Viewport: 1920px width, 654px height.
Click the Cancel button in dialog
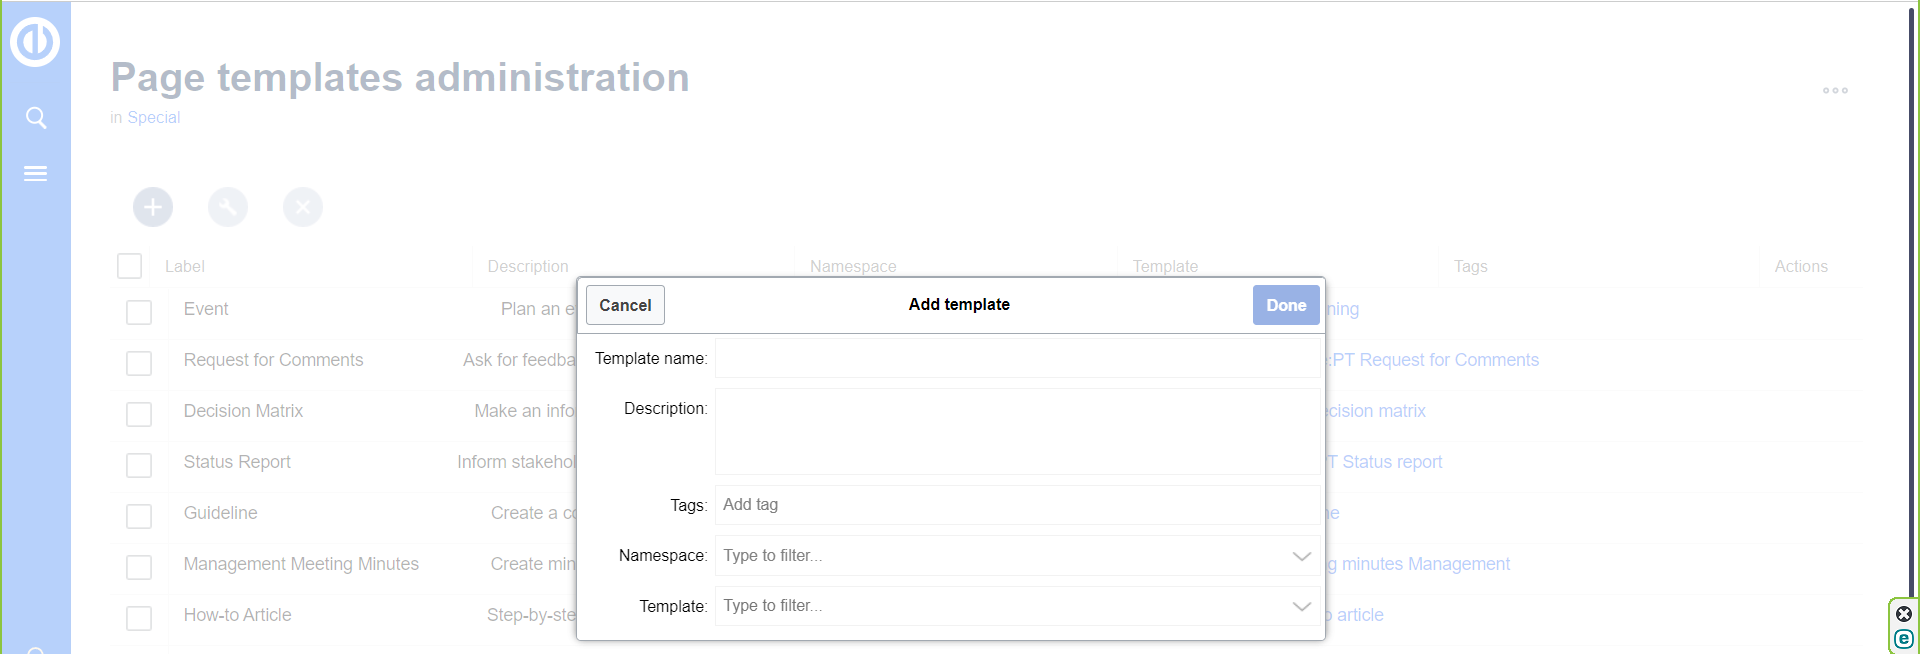(625, 305)
